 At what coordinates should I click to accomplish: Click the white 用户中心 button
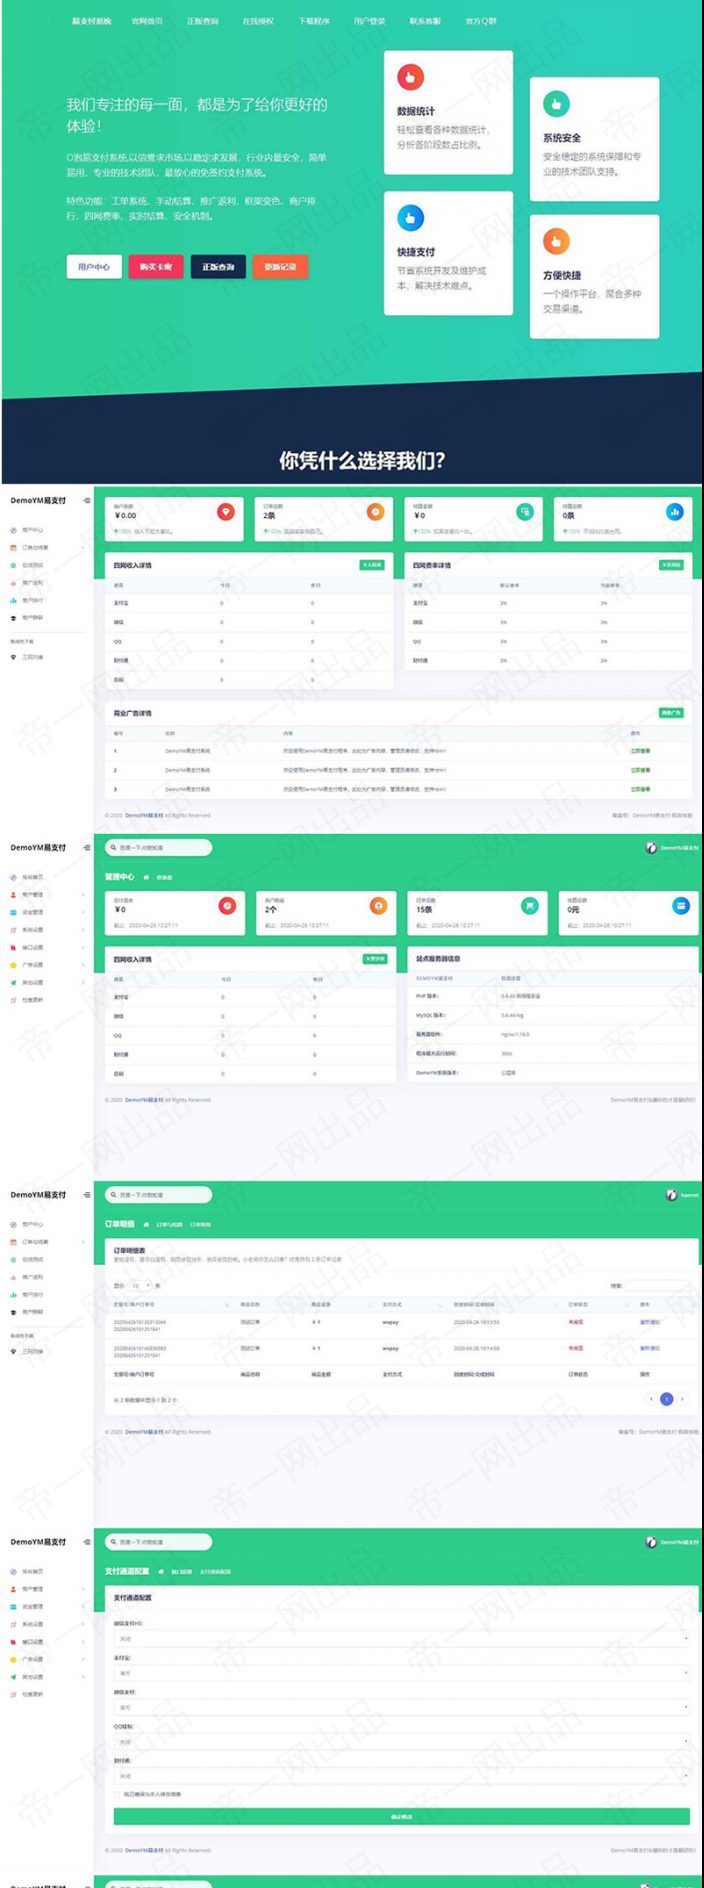click(94, 267)
